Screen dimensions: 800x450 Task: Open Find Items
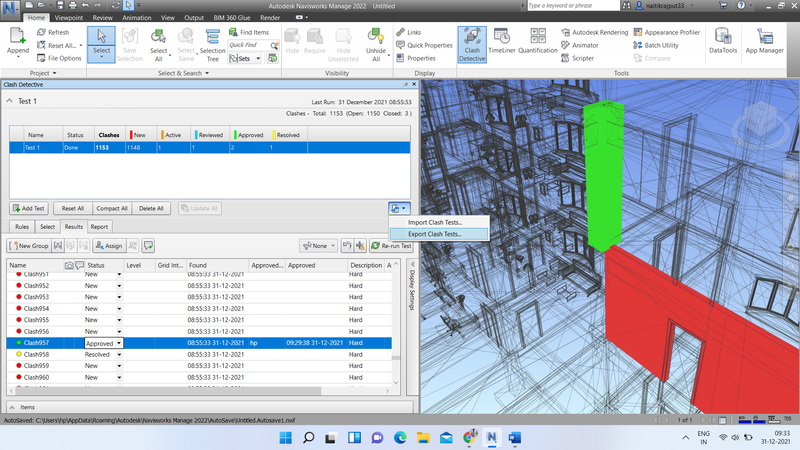[249, 32]
